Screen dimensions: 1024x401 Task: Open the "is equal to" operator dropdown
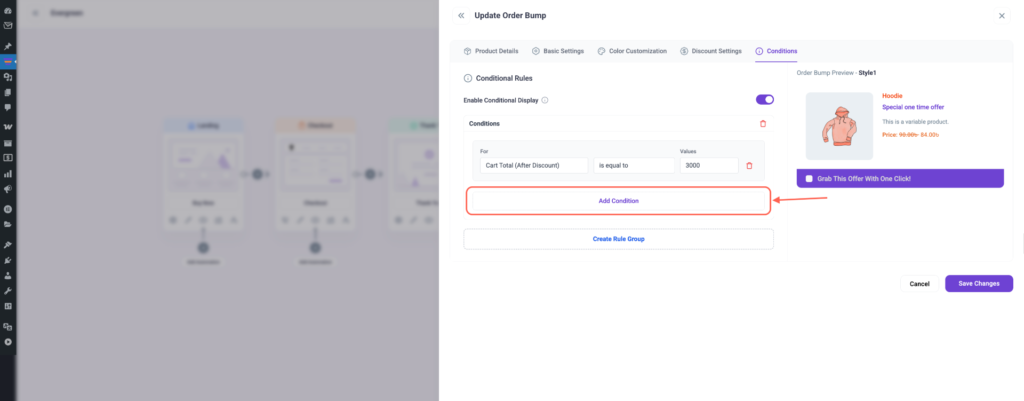coord(633,165)
